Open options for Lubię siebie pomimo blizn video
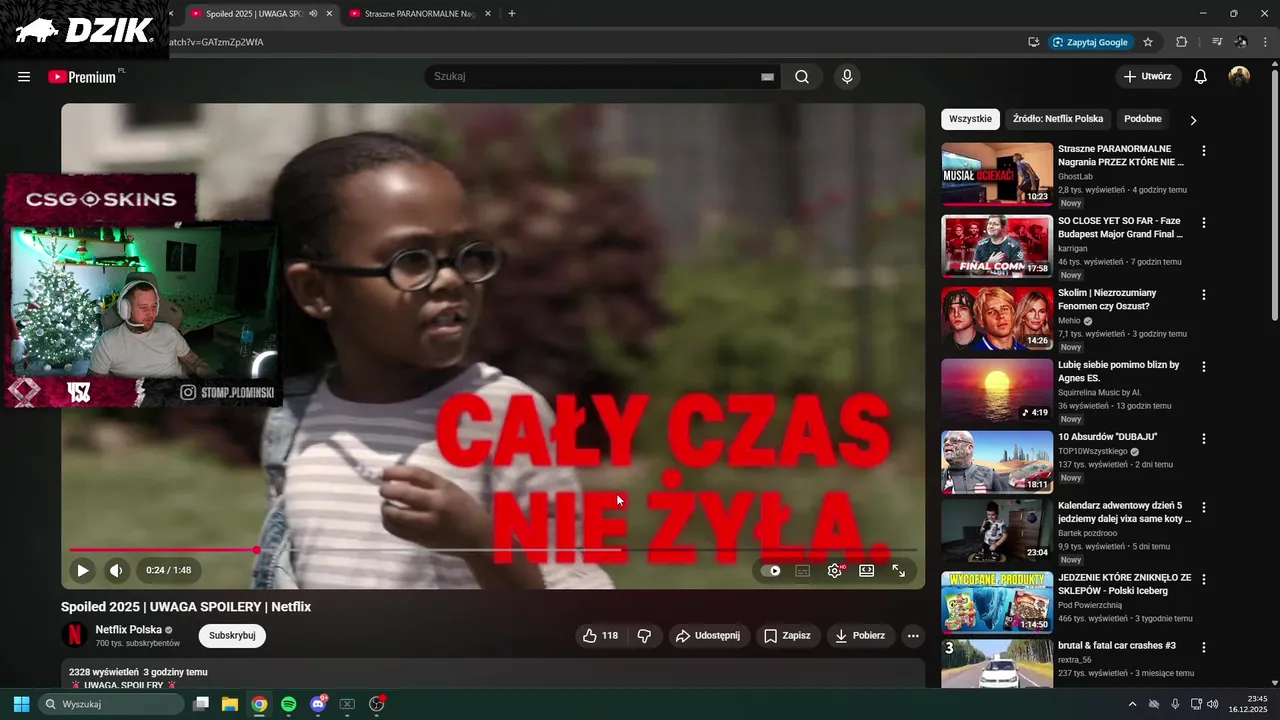This screenshot has width=1280, height=720. [x=1204, y=367]
